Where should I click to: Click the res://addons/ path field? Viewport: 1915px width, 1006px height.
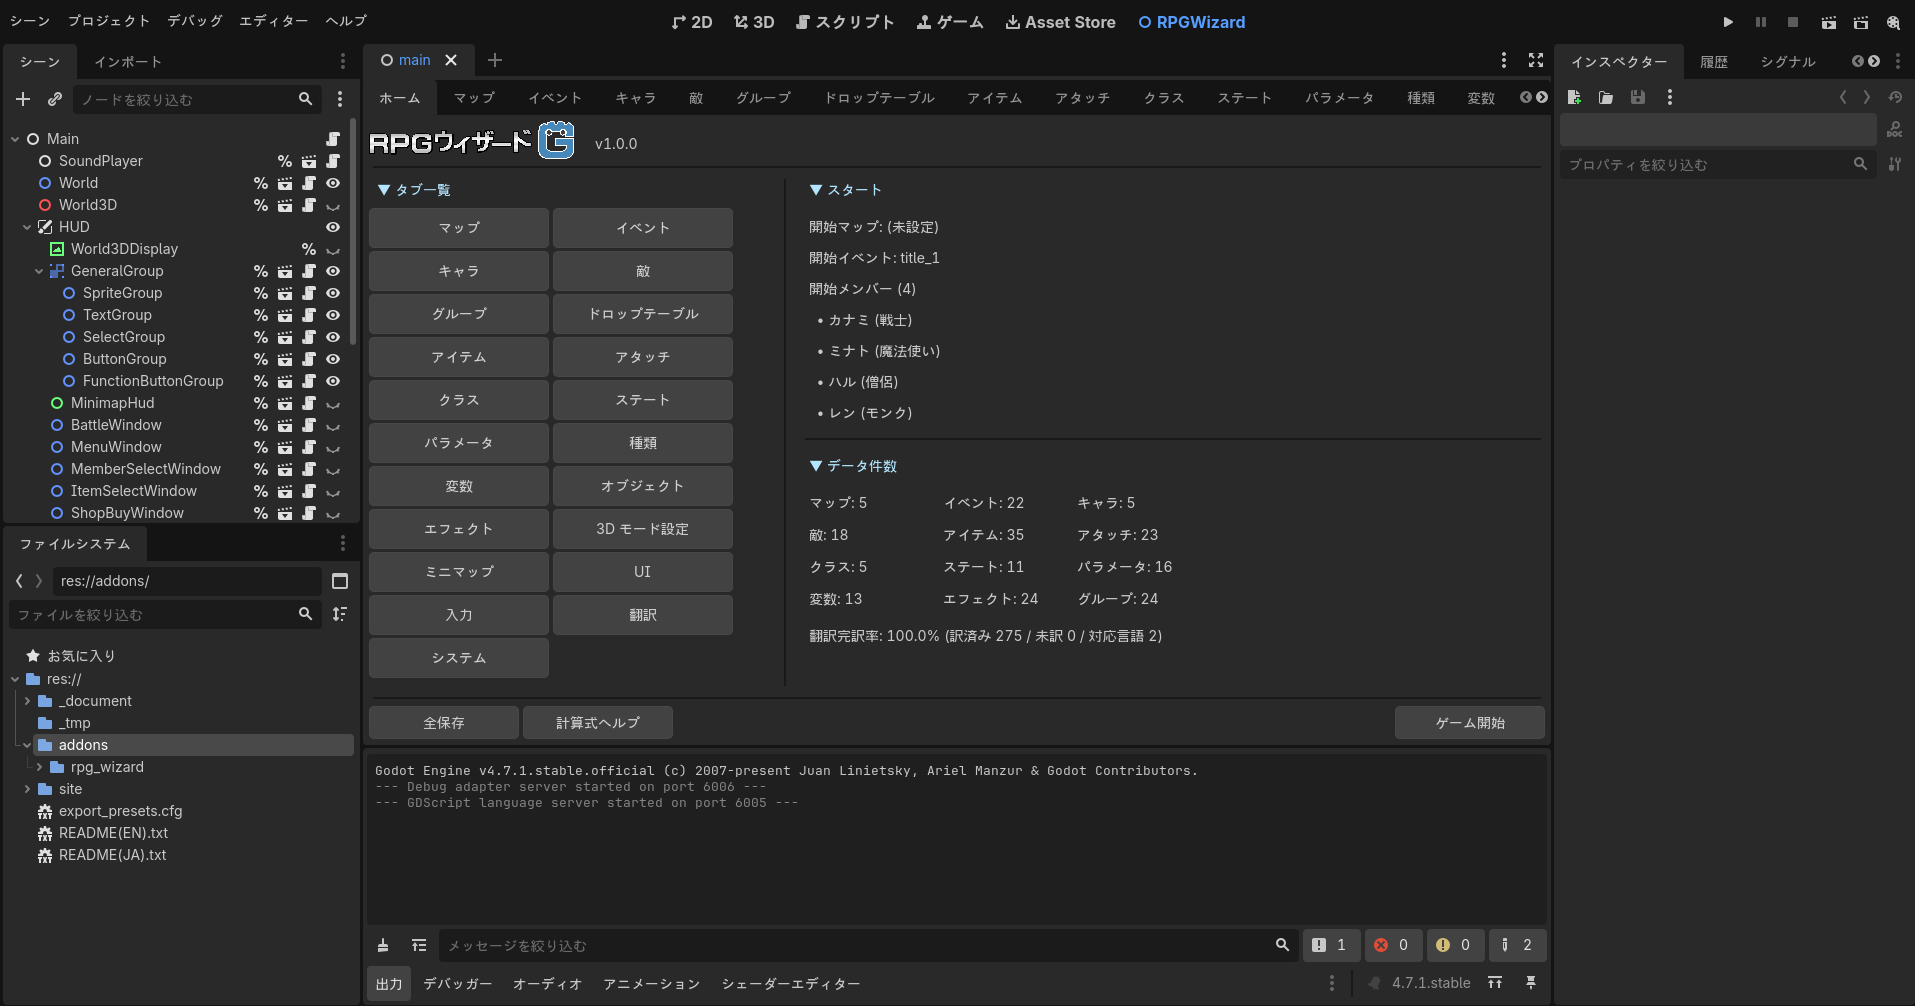pos(187,581)
